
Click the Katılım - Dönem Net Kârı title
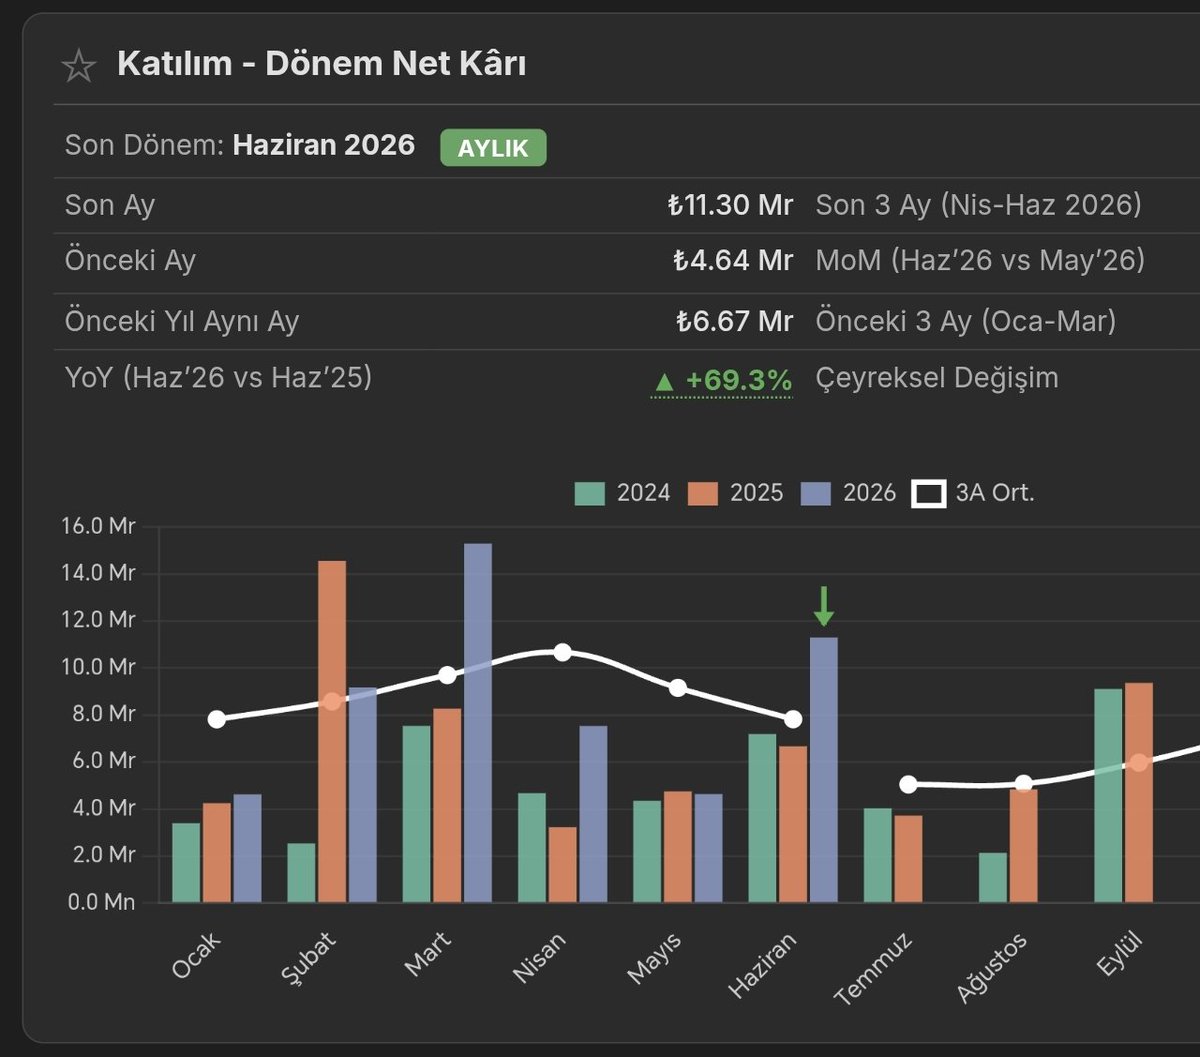pyautogui.click(x=322, y=65)
